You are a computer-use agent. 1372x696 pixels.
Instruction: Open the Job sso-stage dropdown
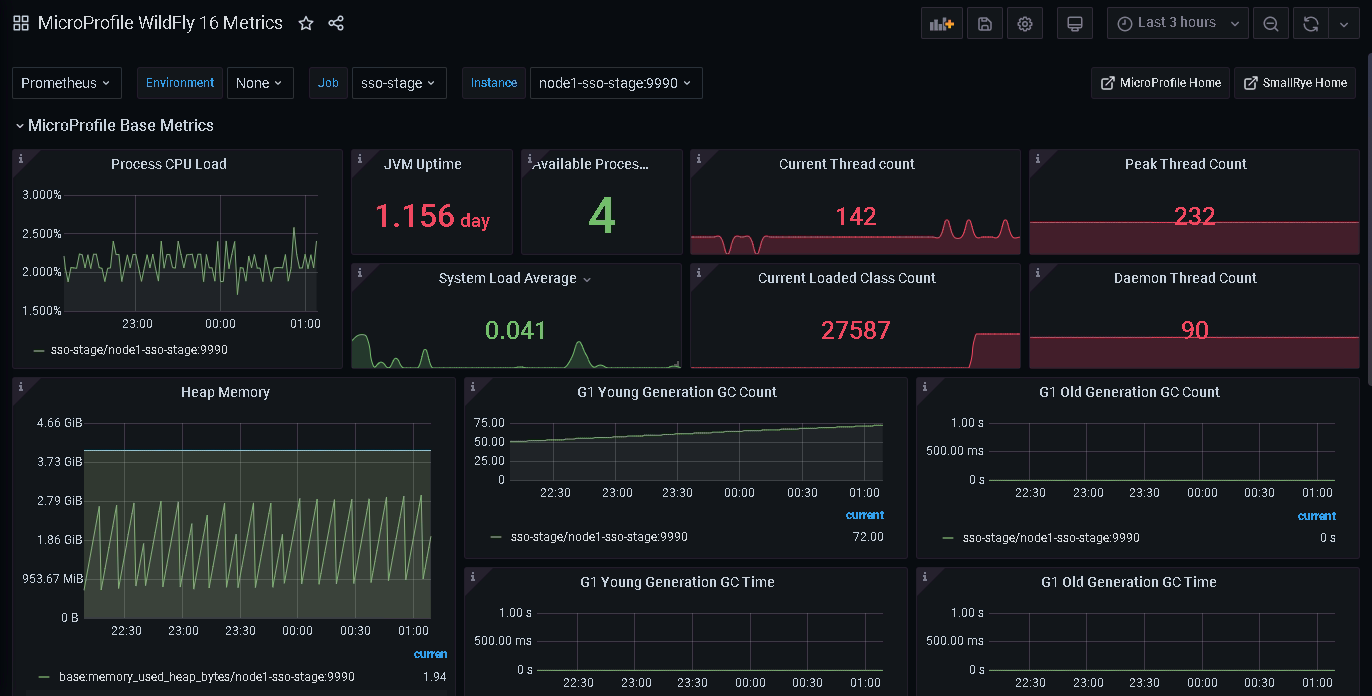click(398, 83)
